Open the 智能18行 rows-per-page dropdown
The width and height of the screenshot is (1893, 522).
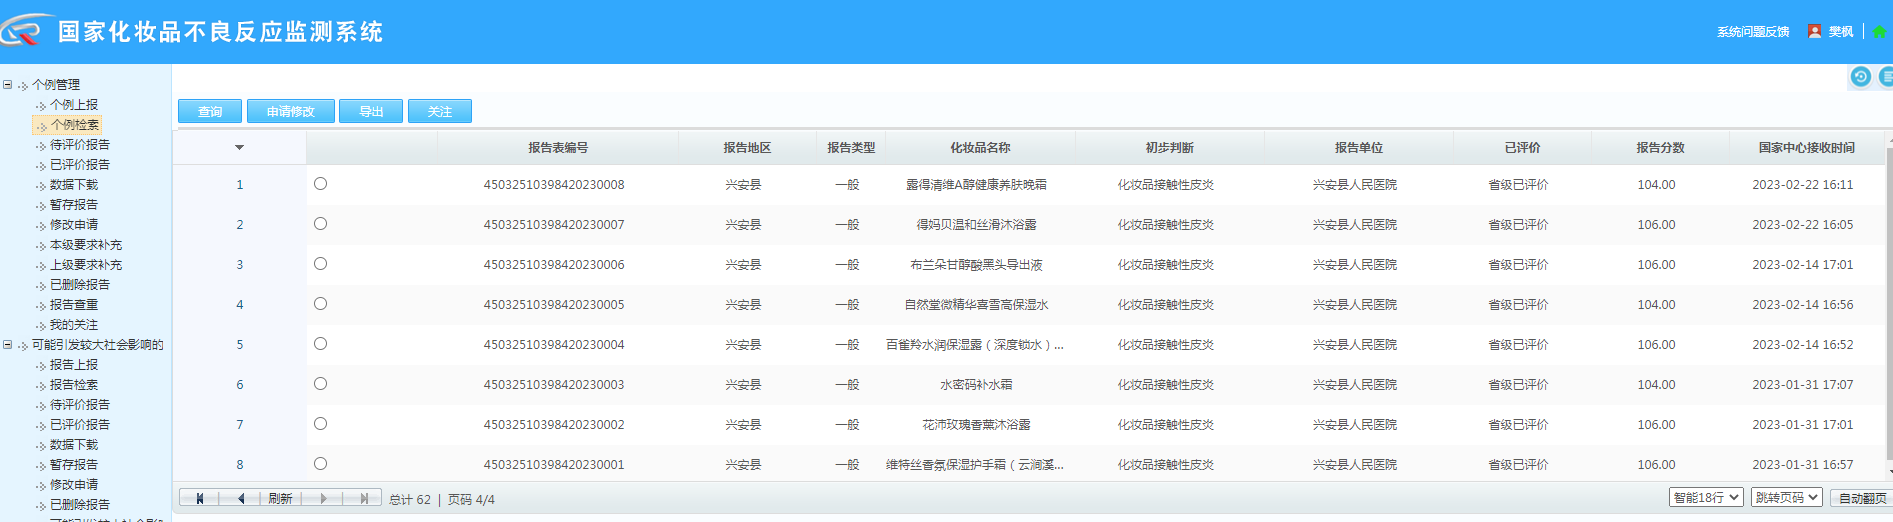click(1706, 498)
